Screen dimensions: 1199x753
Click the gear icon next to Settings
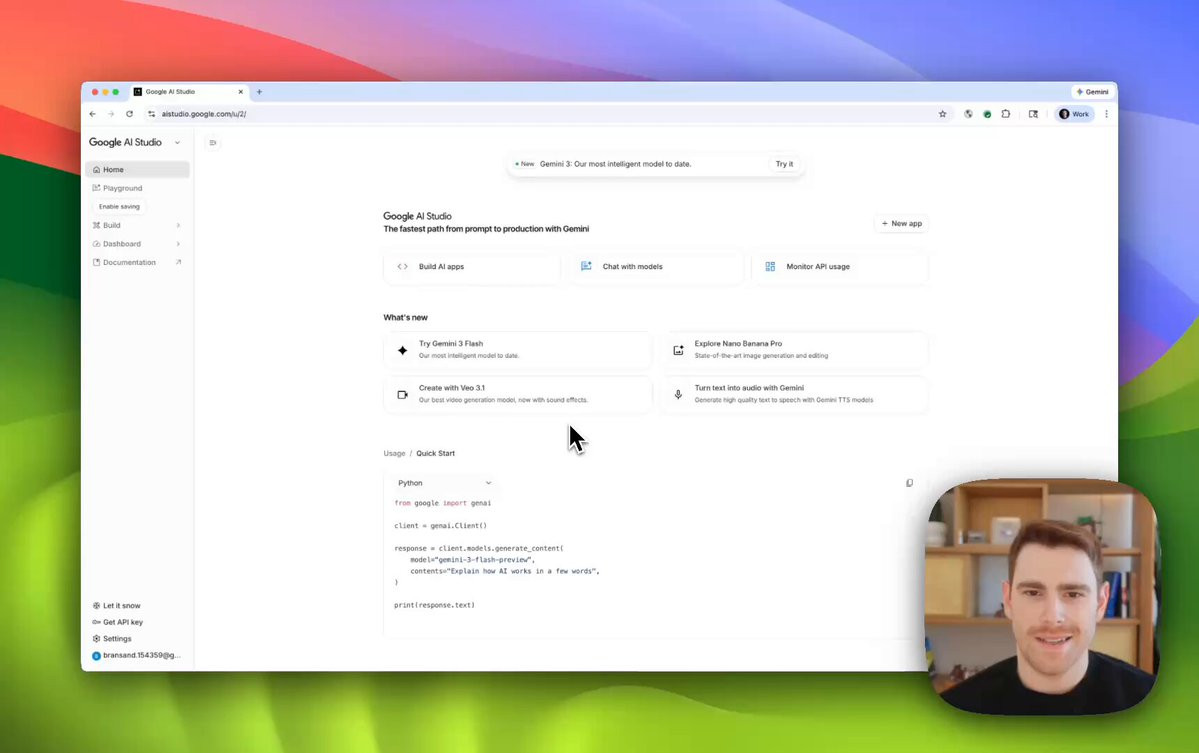(x=96, y=638)
